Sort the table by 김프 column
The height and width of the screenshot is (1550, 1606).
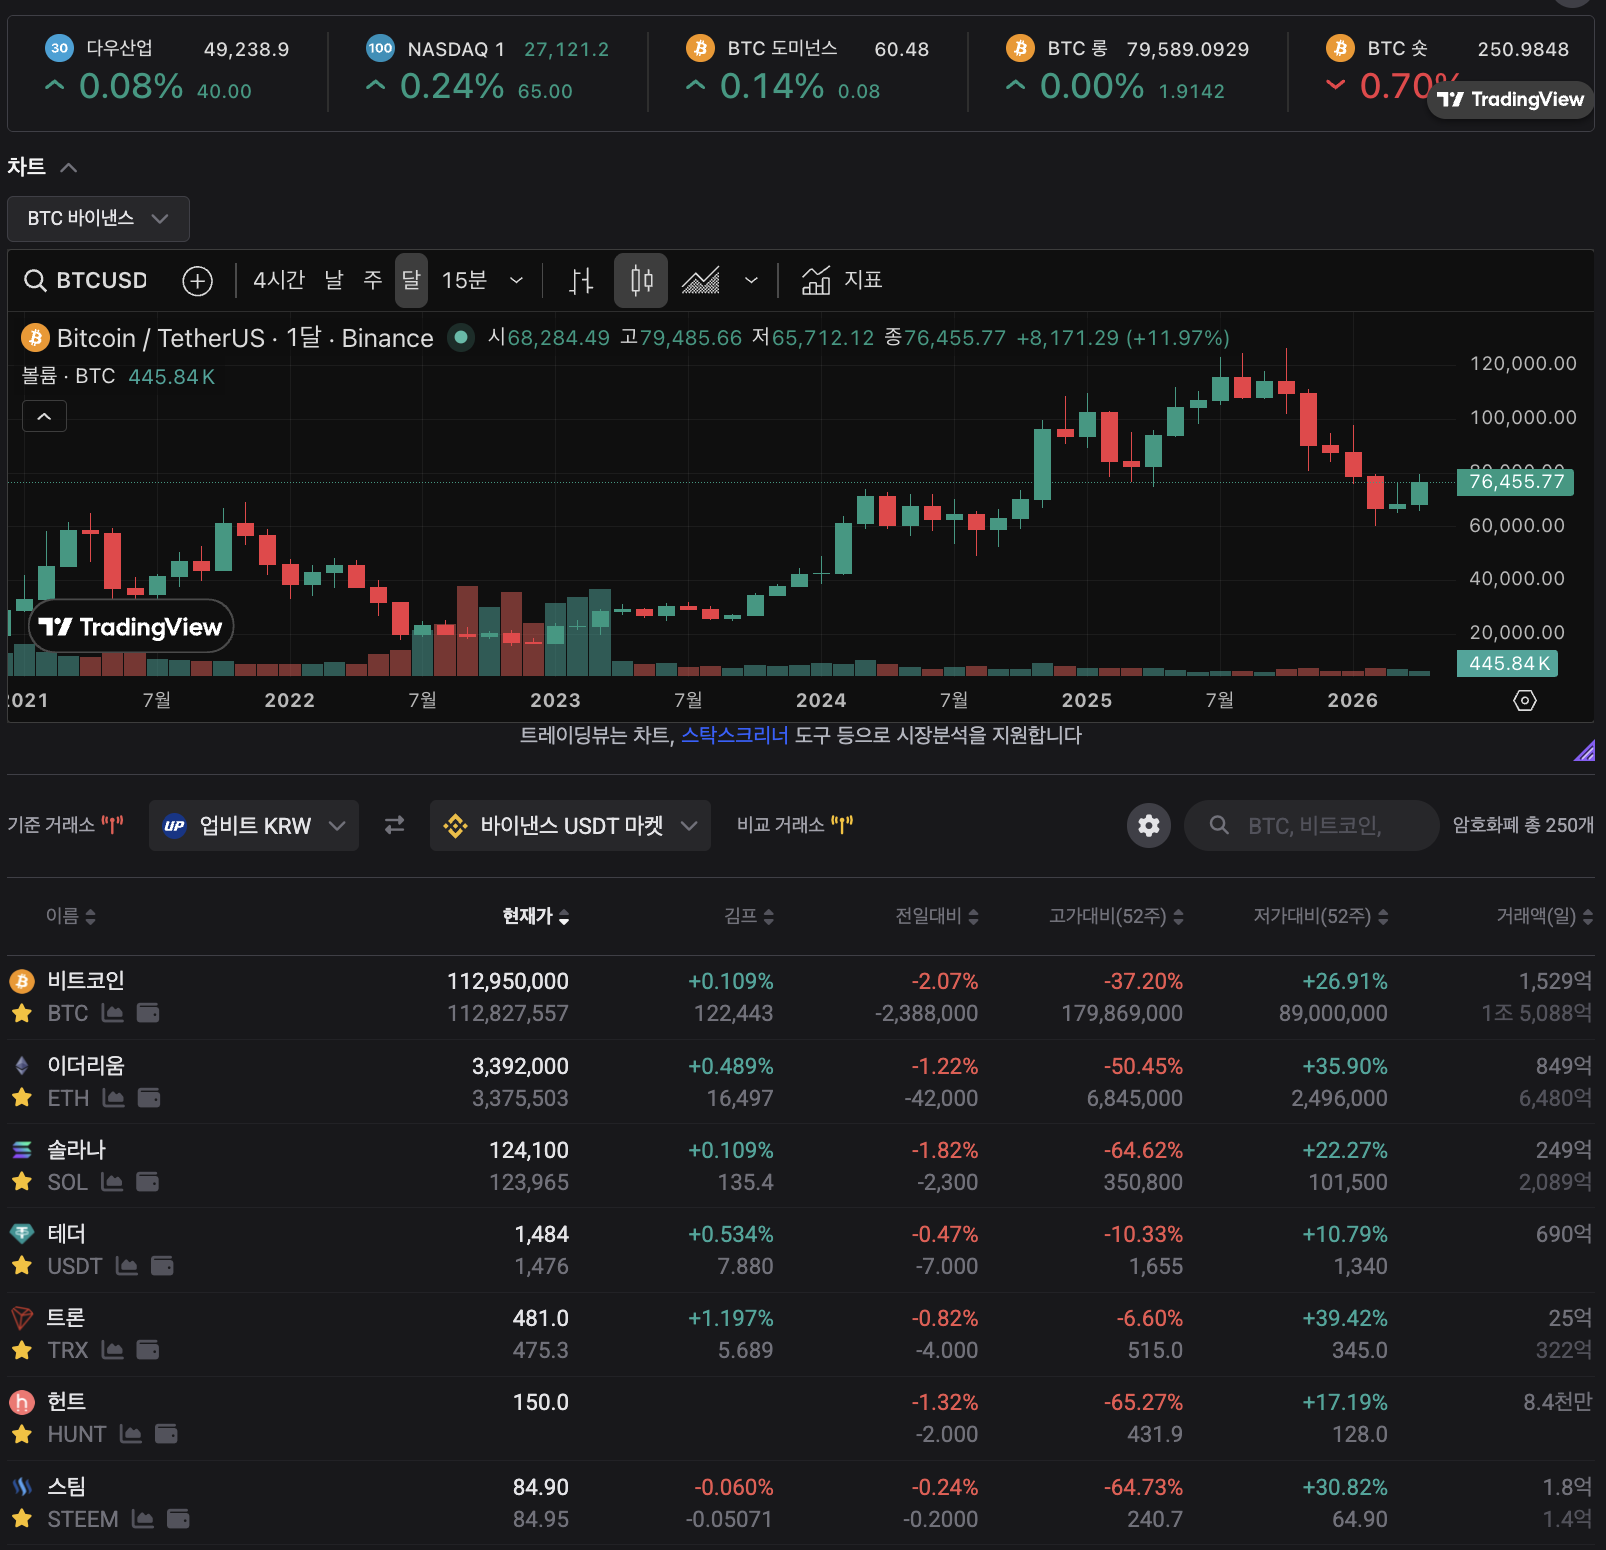click(x=749, y=916)
